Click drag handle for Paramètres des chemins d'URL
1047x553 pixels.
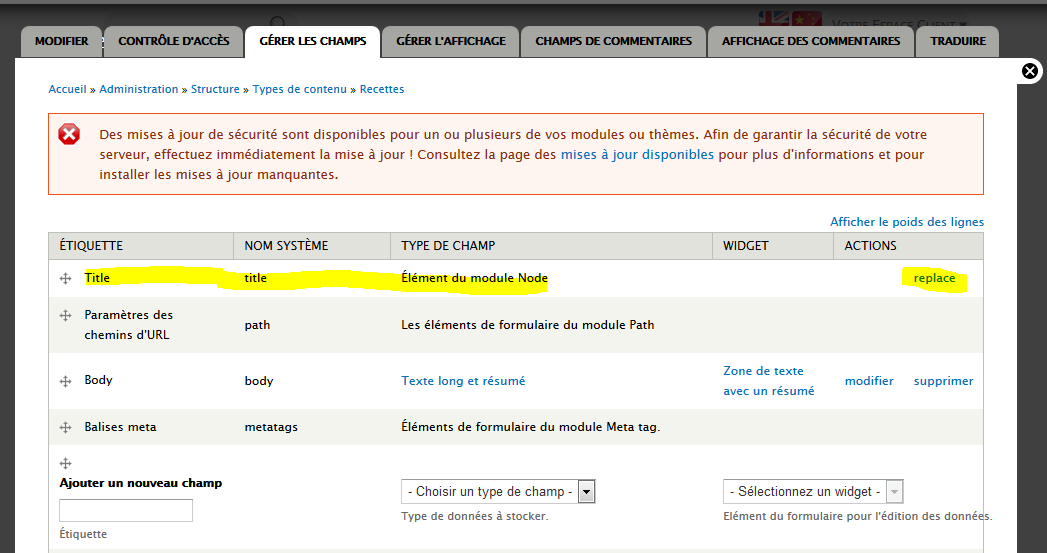click(x=65, y=315)
